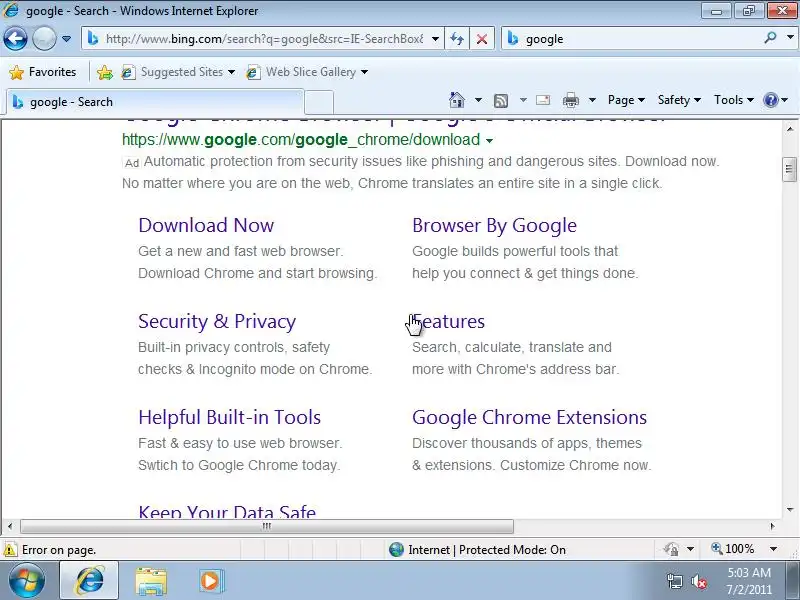The height and width of the screenshot is (600, 800).
Task: Open the Tools menu
Action: (734, 100)
